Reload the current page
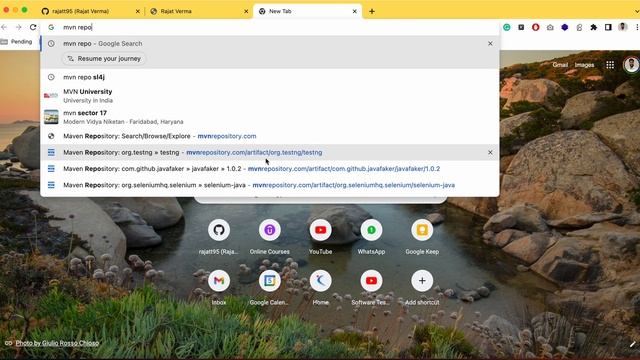Viewport: 640px width, 360px height. coord(33,27)
